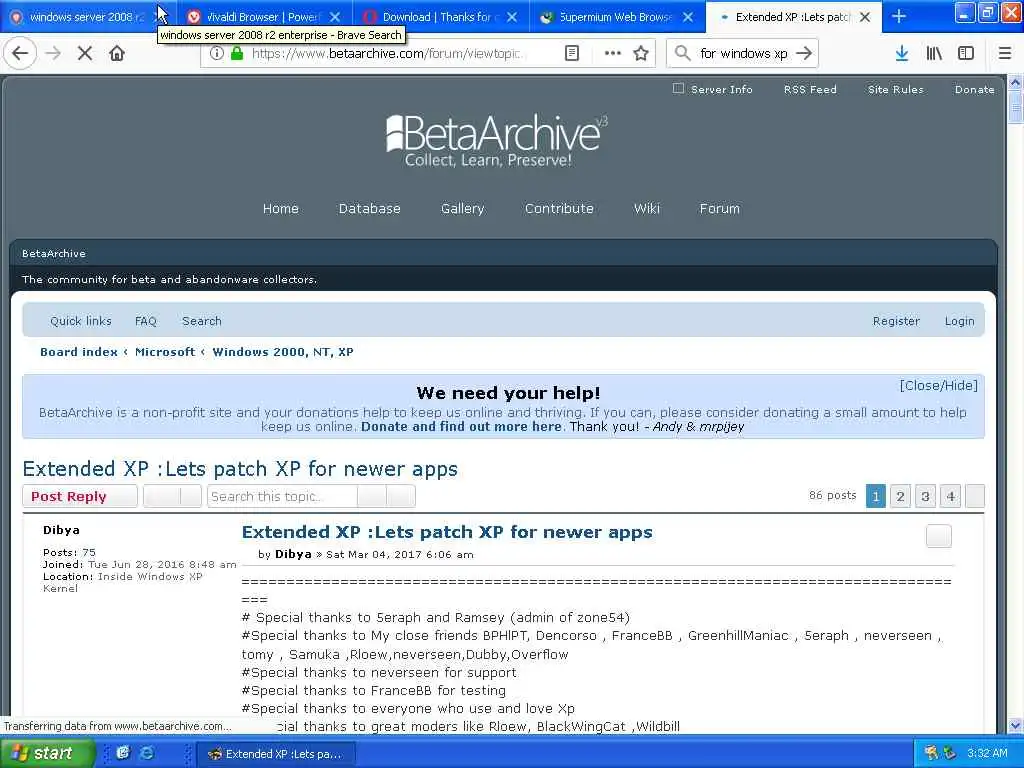
Task: Open the FAQ link
Action: coord(146,321)
